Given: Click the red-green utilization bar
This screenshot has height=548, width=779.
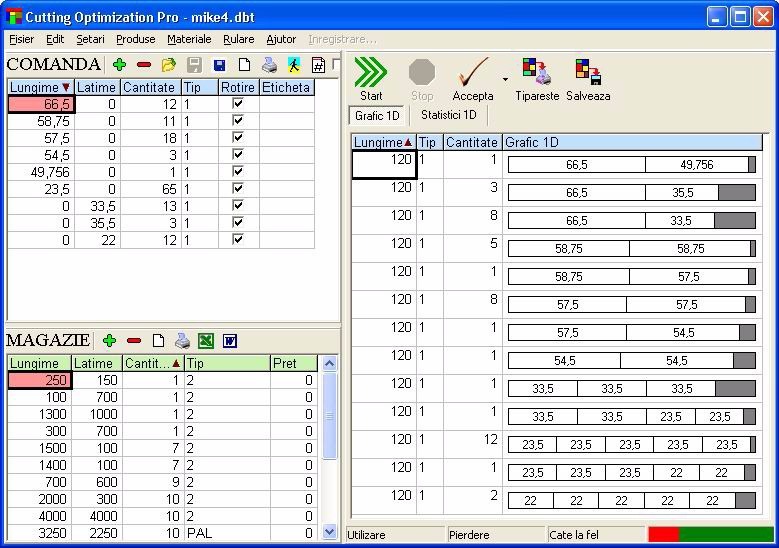Looking at the screenshot, I should click(x=711, y=535).
